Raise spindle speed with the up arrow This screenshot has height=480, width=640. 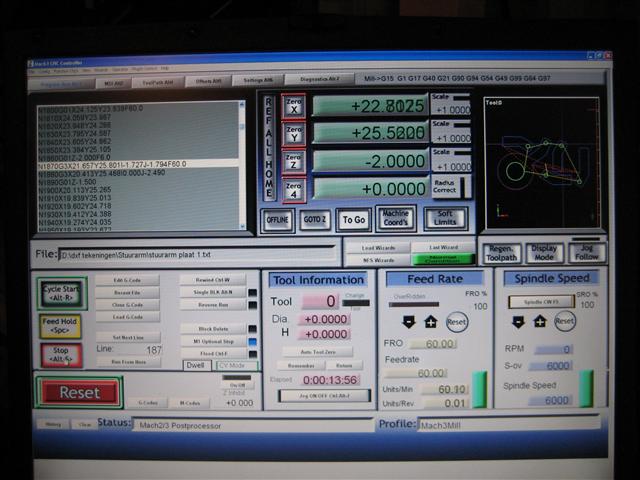(x=540, y=321)
